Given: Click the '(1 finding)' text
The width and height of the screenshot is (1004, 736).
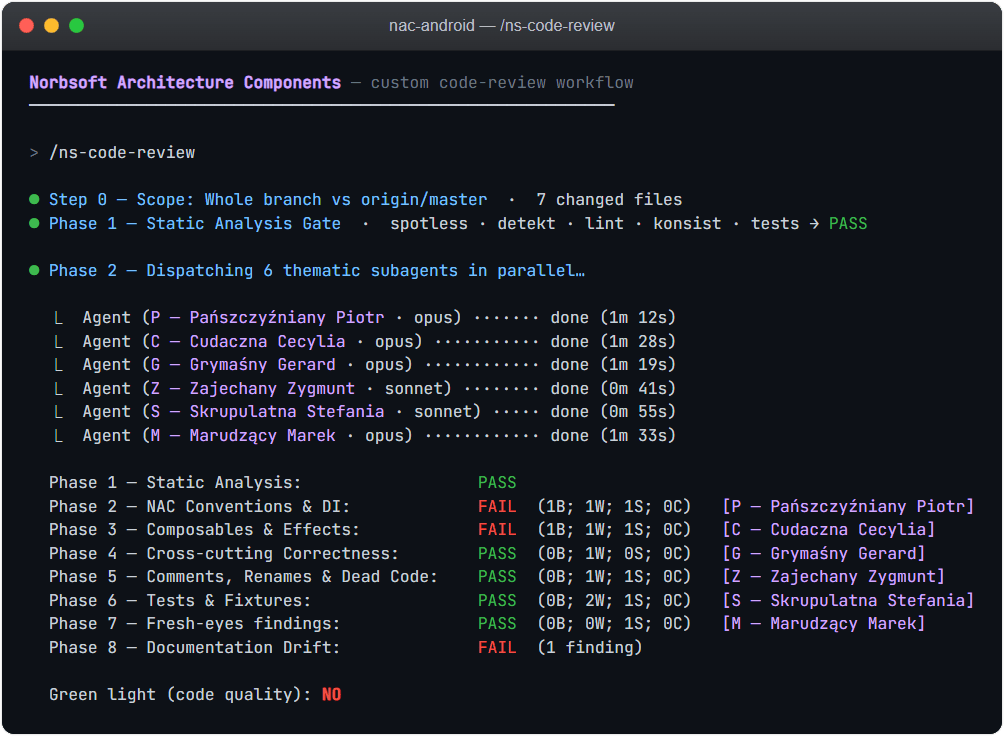Looking at the screenshot, I should click(590, 648).
